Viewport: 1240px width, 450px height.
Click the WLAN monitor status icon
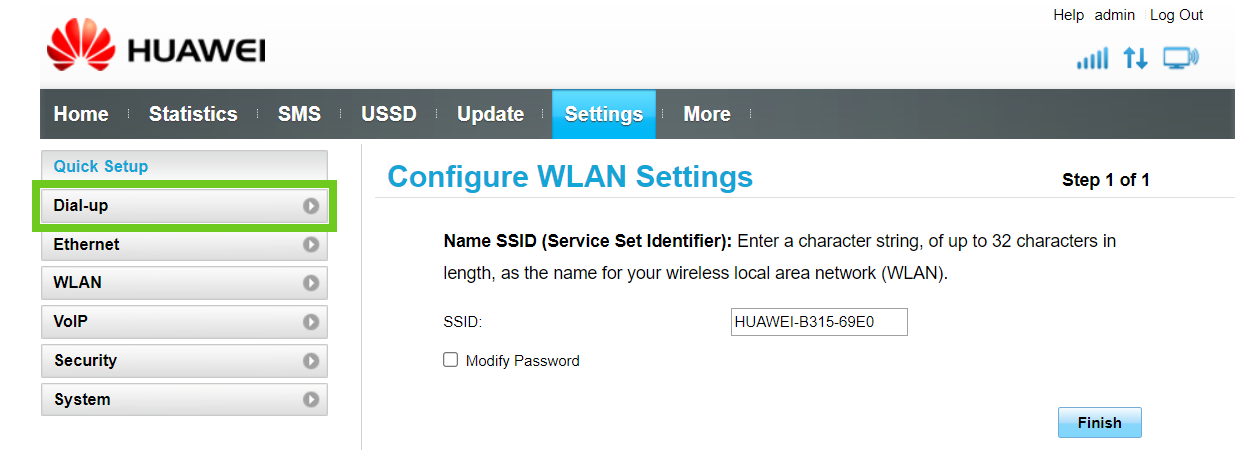click(x=1180, y=58)
